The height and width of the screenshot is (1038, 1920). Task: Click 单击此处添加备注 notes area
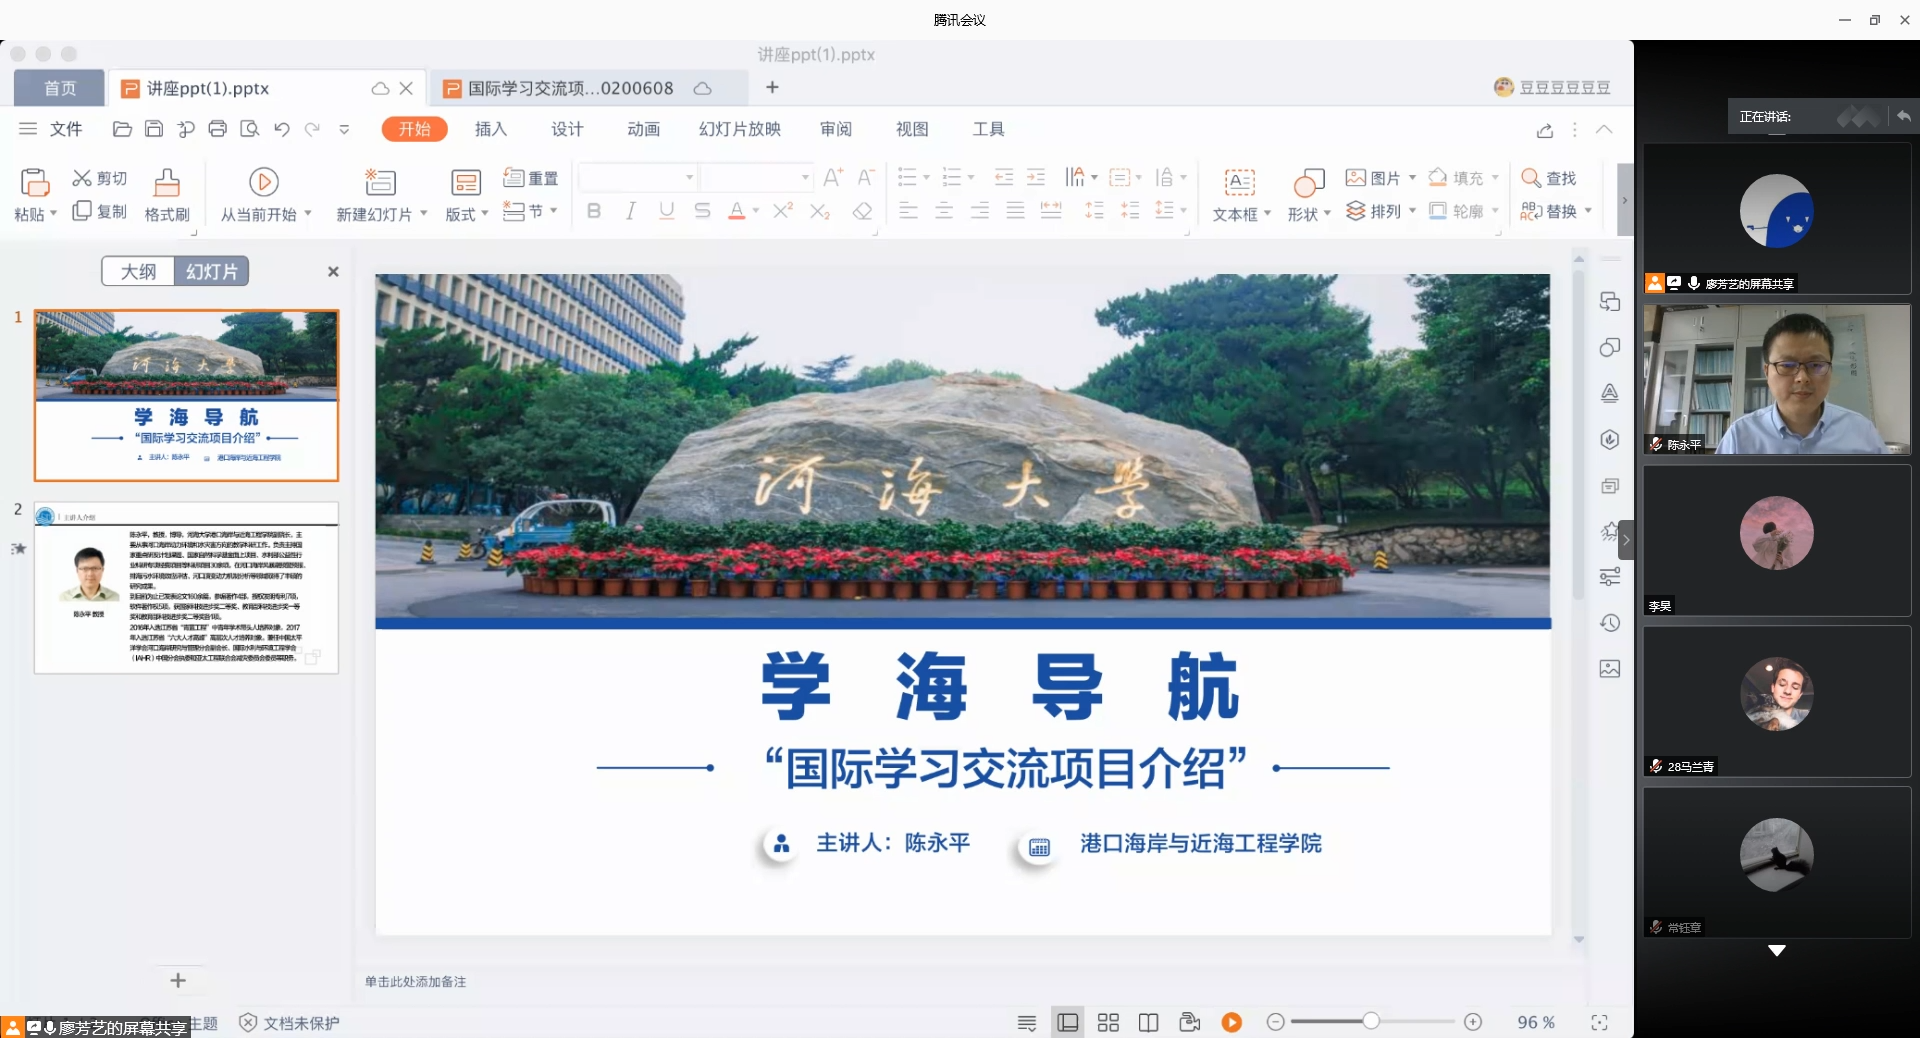[416, 982]
